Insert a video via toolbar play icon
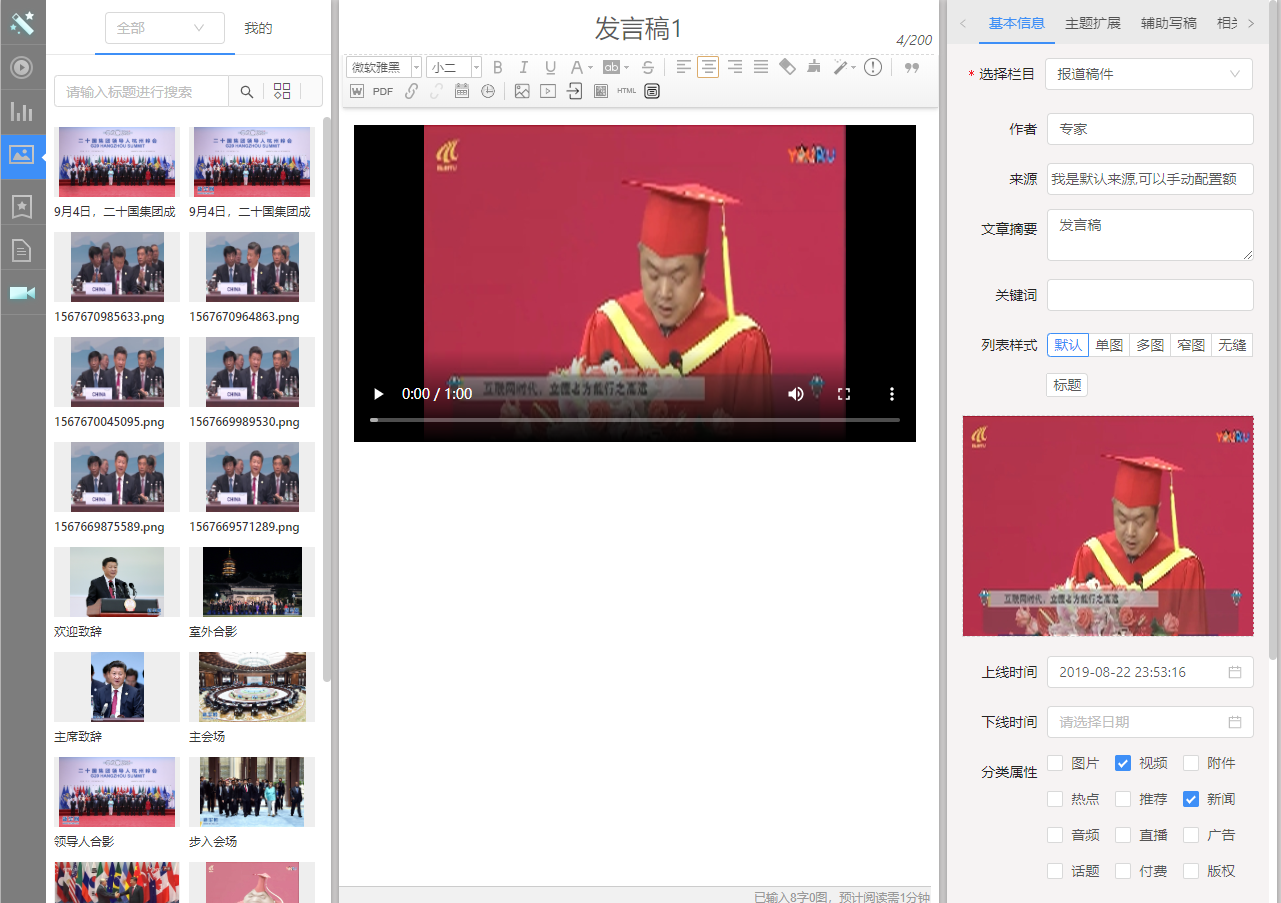Image resolution: width=1281 pixels, height=903 pixels. [x=548, y=91]
